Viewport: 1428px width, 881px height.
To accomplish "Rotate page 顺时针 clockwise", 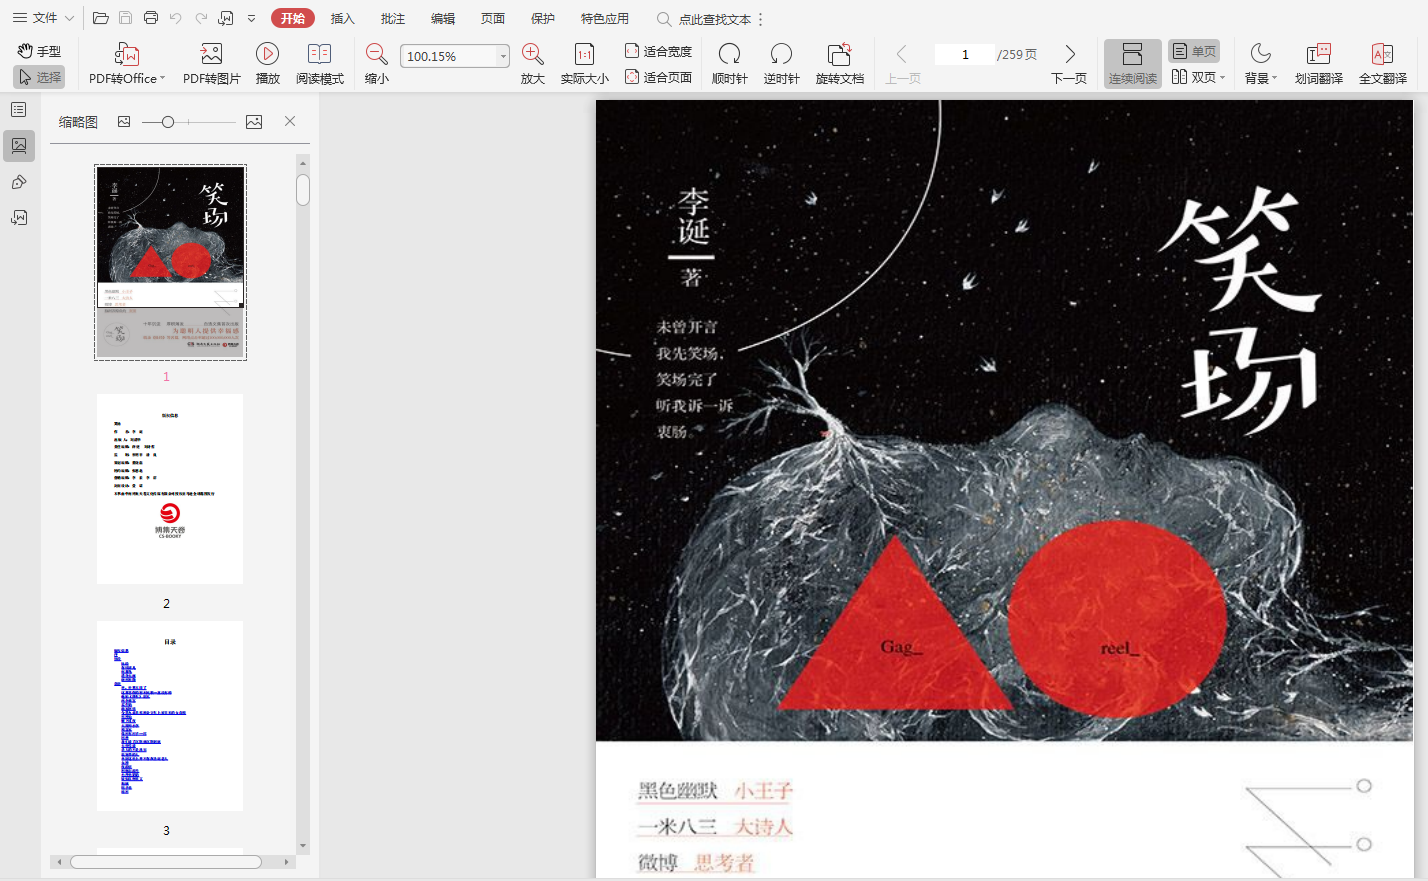I will tap(730, 65).
